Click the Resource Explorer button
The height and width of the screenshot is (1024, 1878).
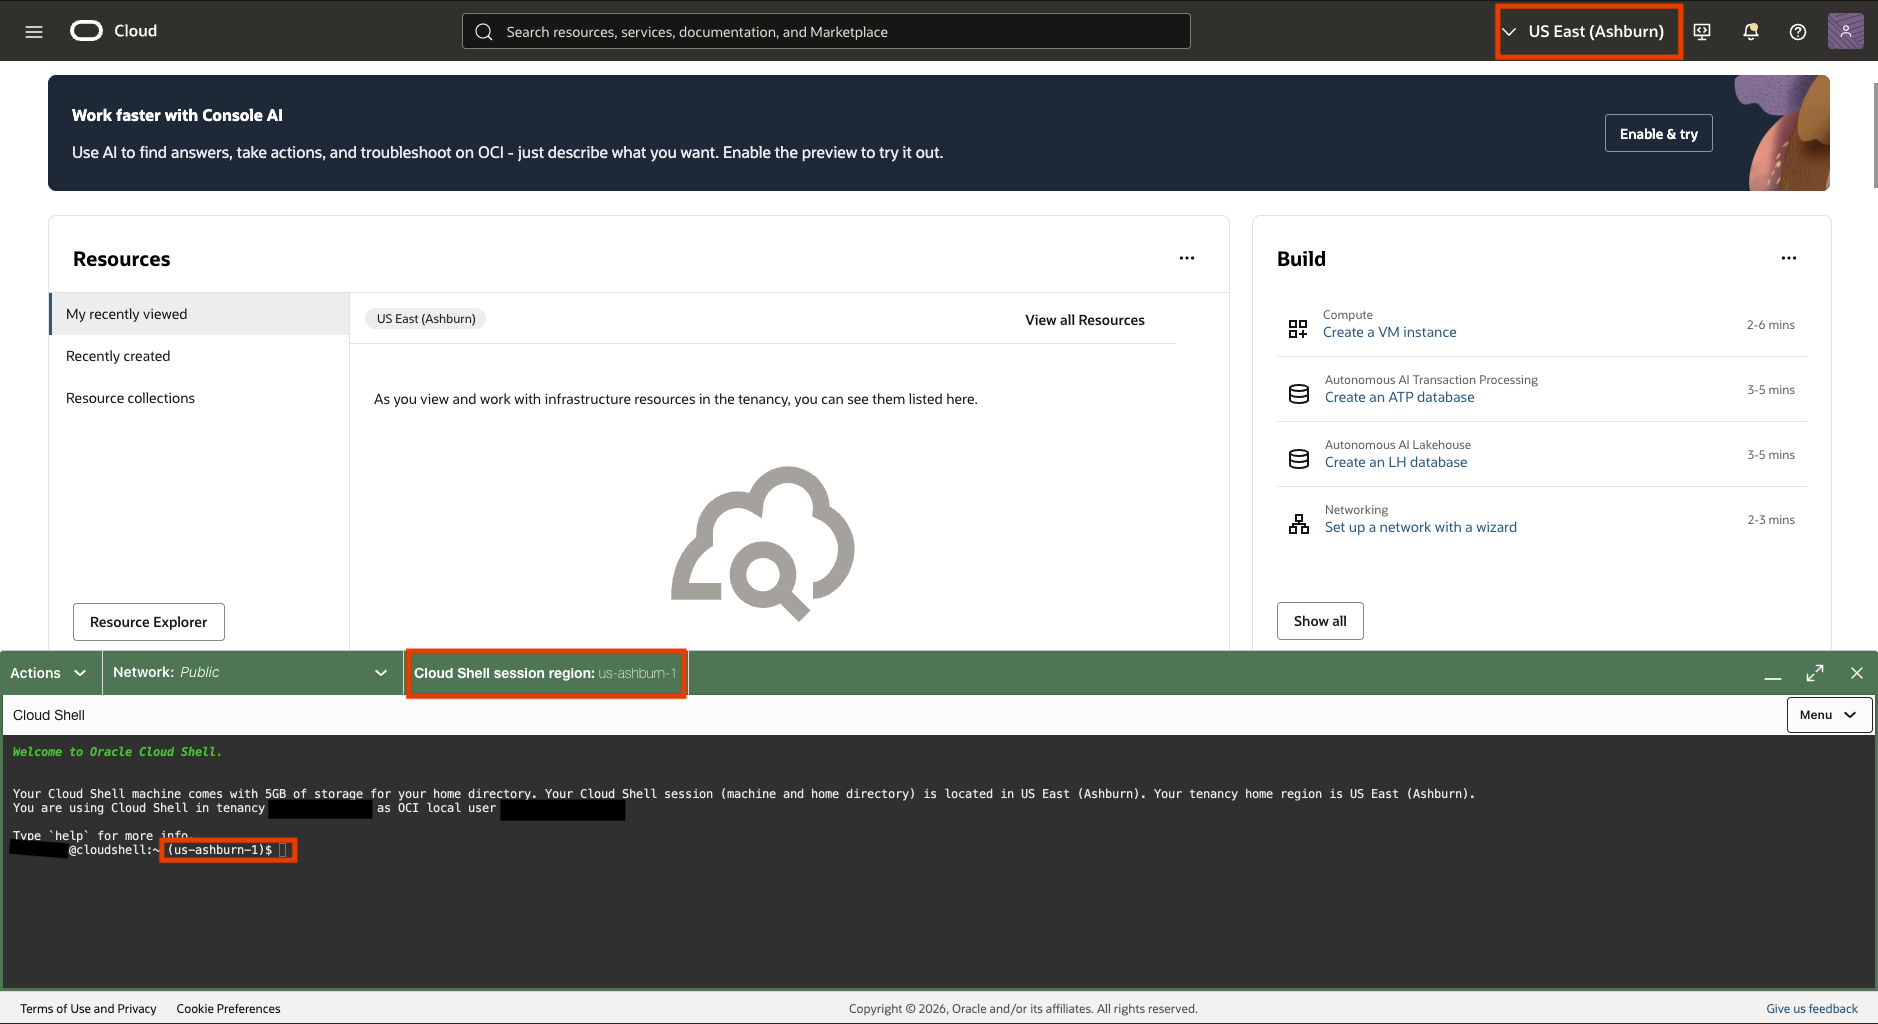pos(149,622)
